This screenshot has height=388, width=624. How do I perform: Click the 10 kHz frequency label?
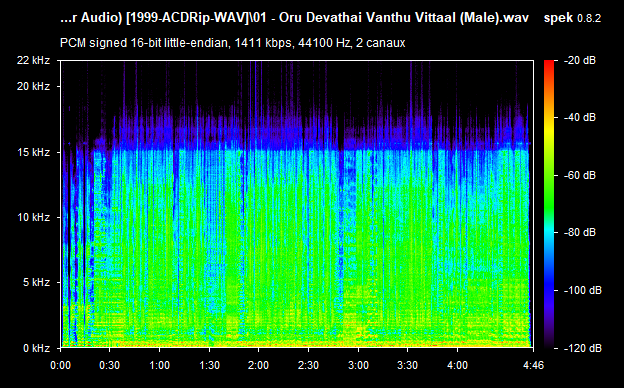(x=33, y=217)
